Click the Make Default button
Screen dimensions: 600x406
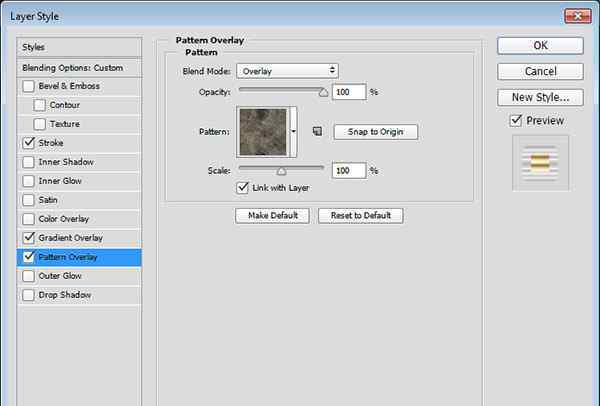(x=272, y=215)
